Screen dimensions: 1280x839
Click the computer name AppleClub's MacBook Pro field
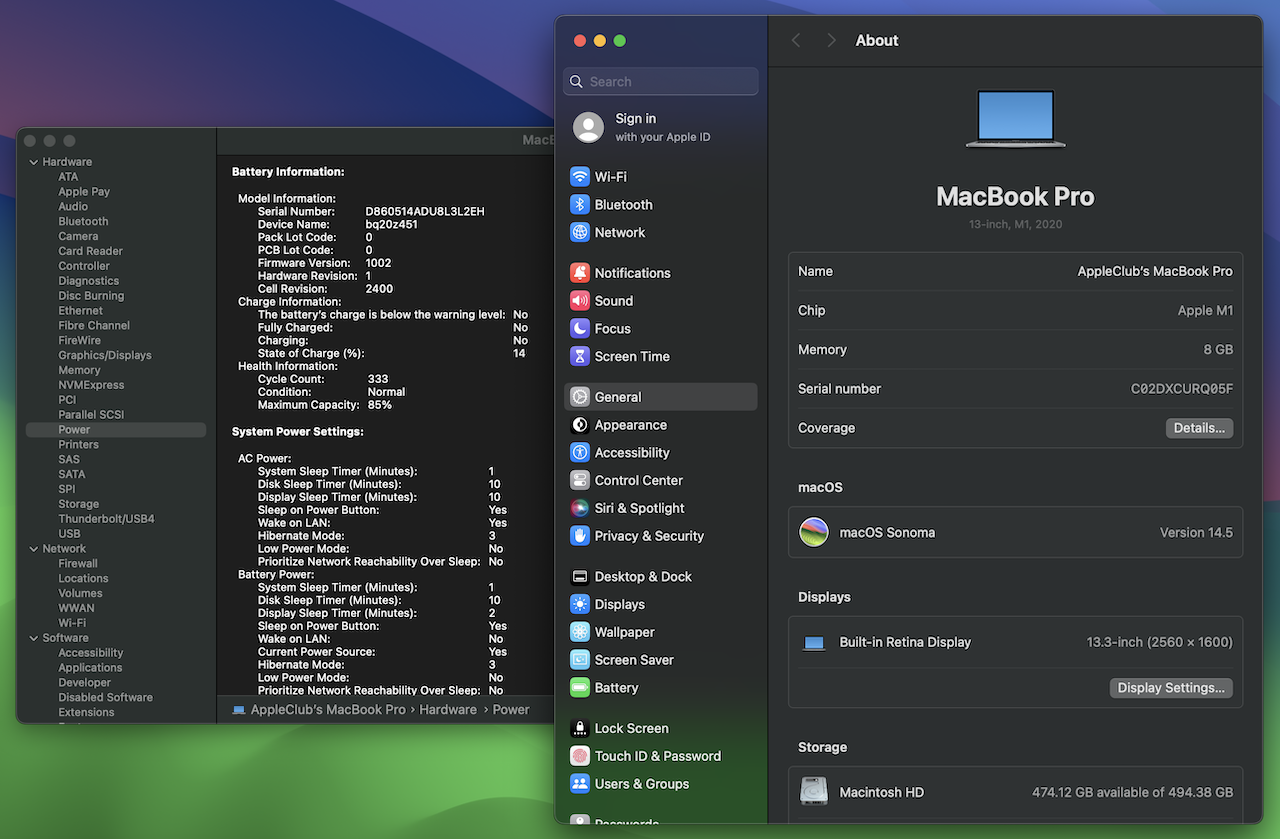1155,271
